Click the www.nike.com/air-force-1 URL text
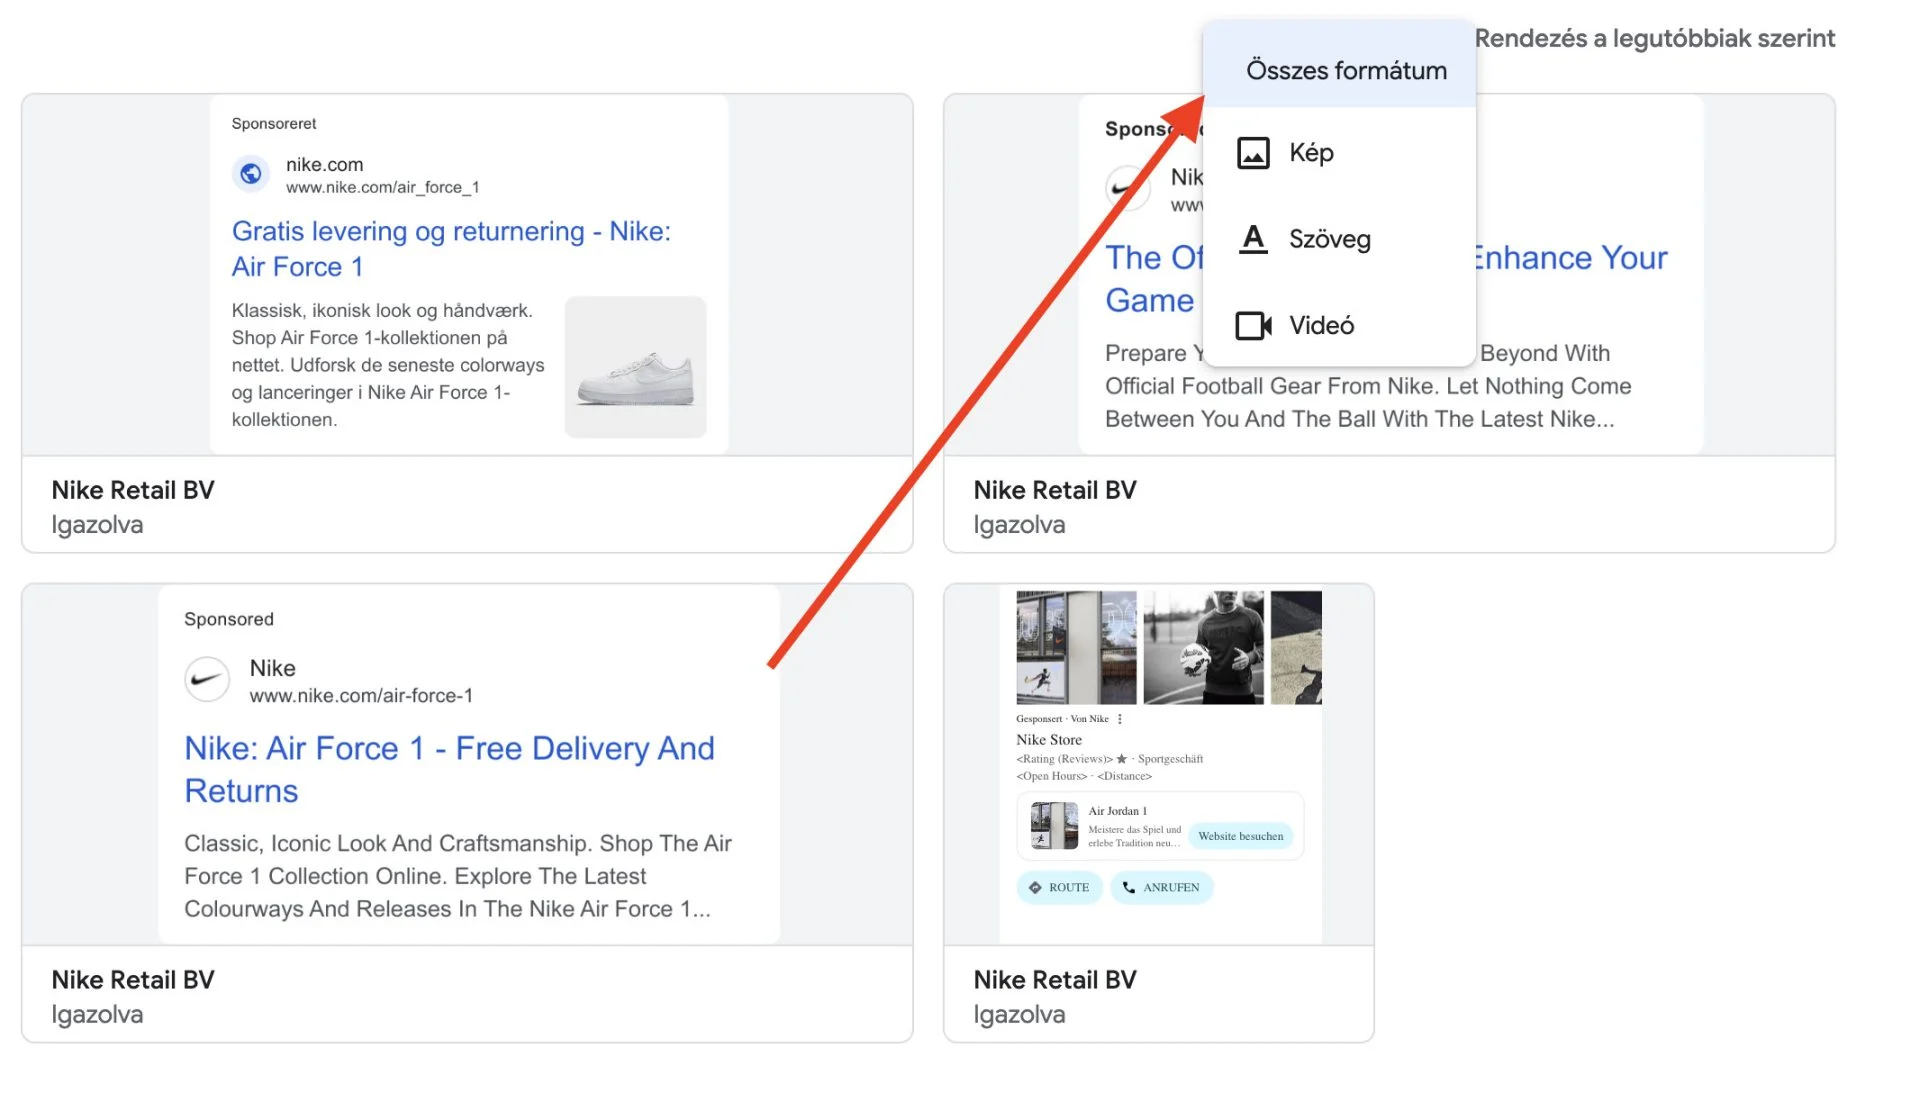Image resolution: width=1920 pixels, height=1111 pixels. pyautogui.click(x=361, y=696)
